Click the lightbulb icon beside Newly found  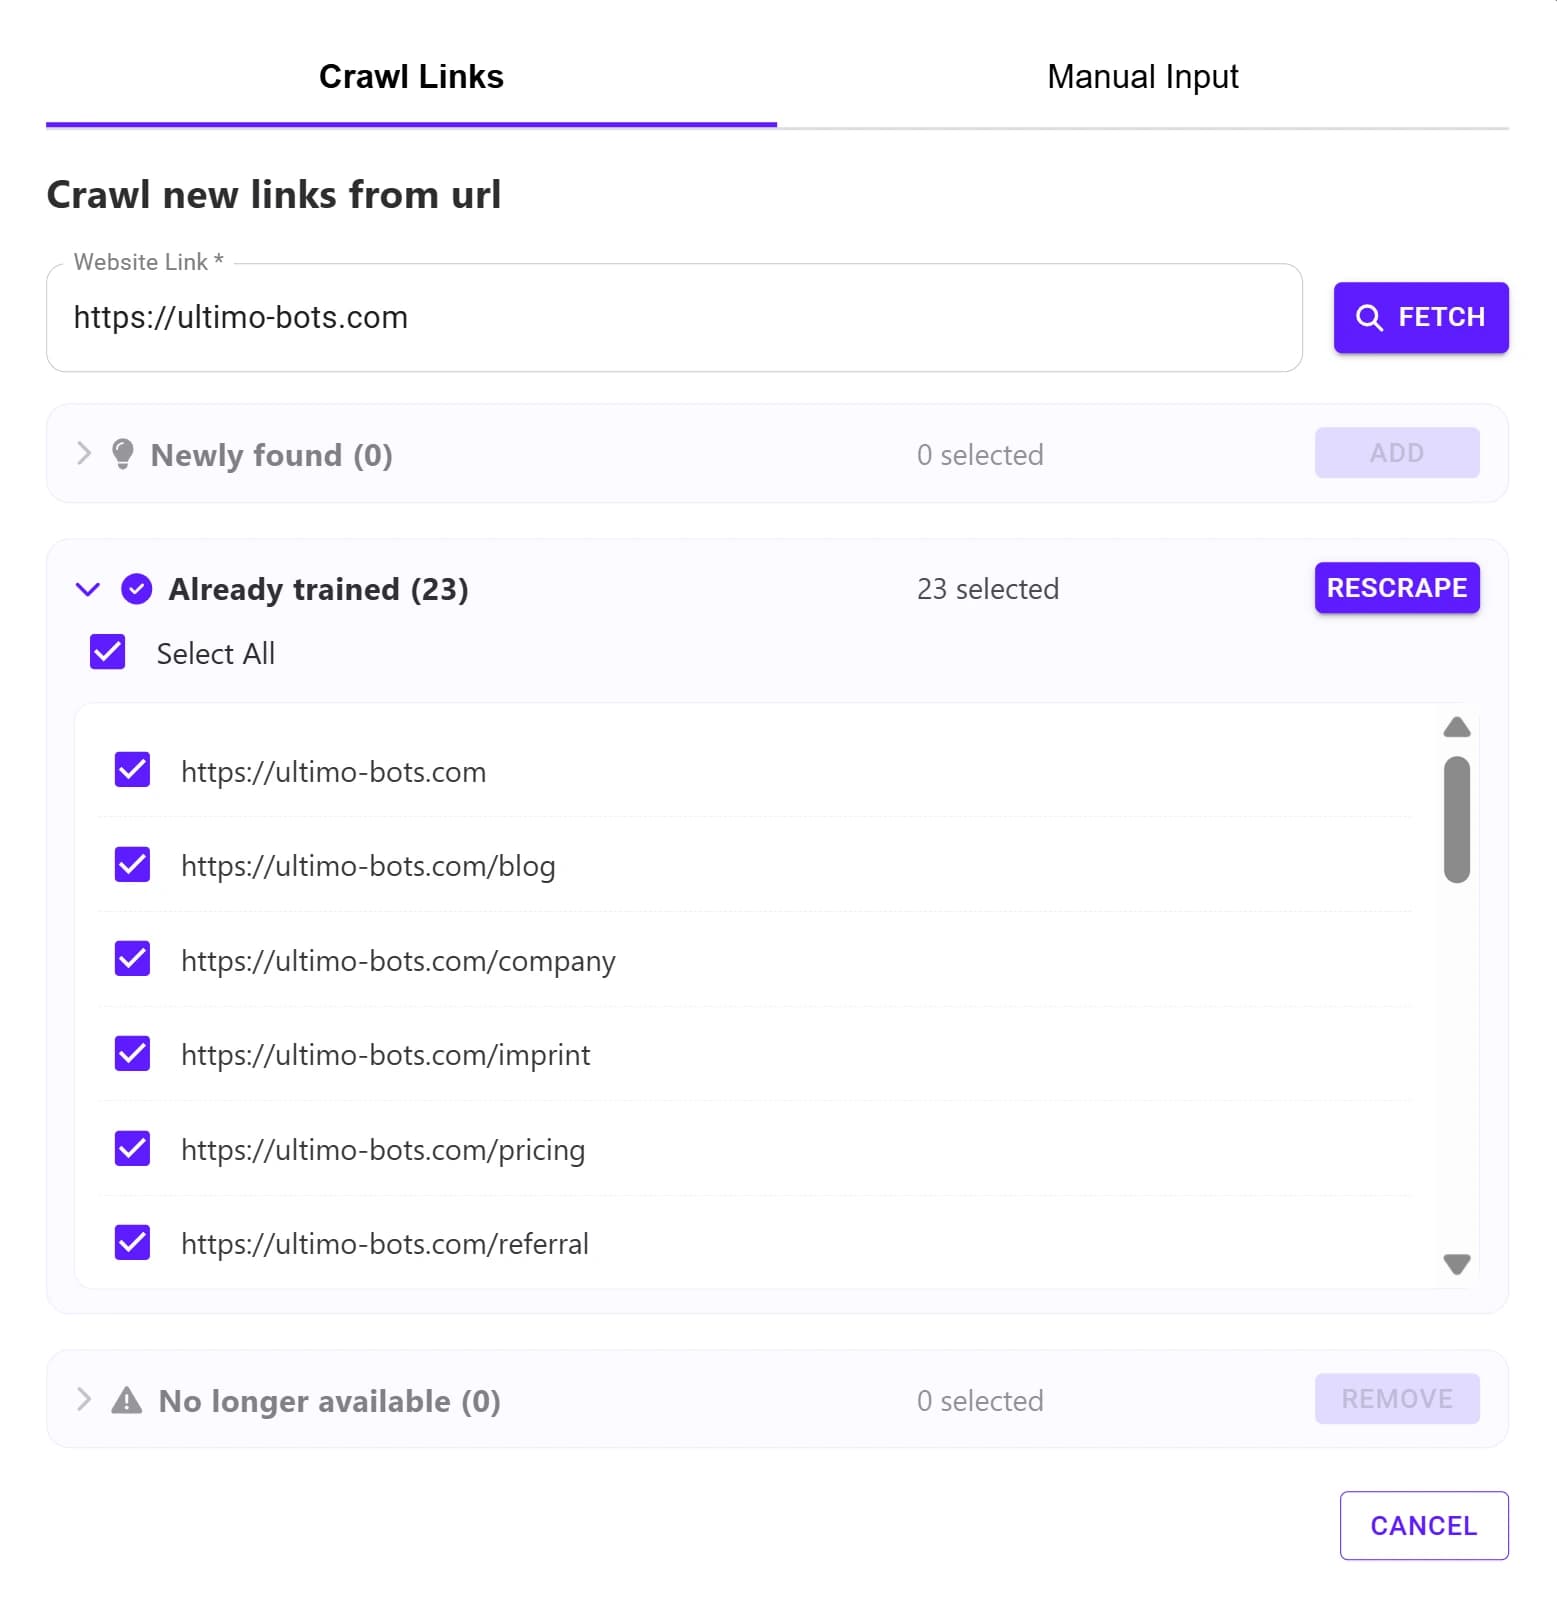[123, 455]
